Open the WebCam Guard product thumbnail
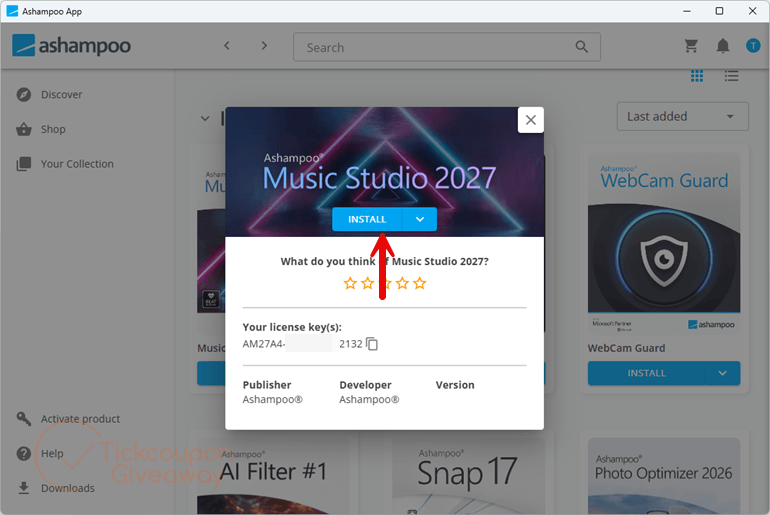 click(664, 243)
